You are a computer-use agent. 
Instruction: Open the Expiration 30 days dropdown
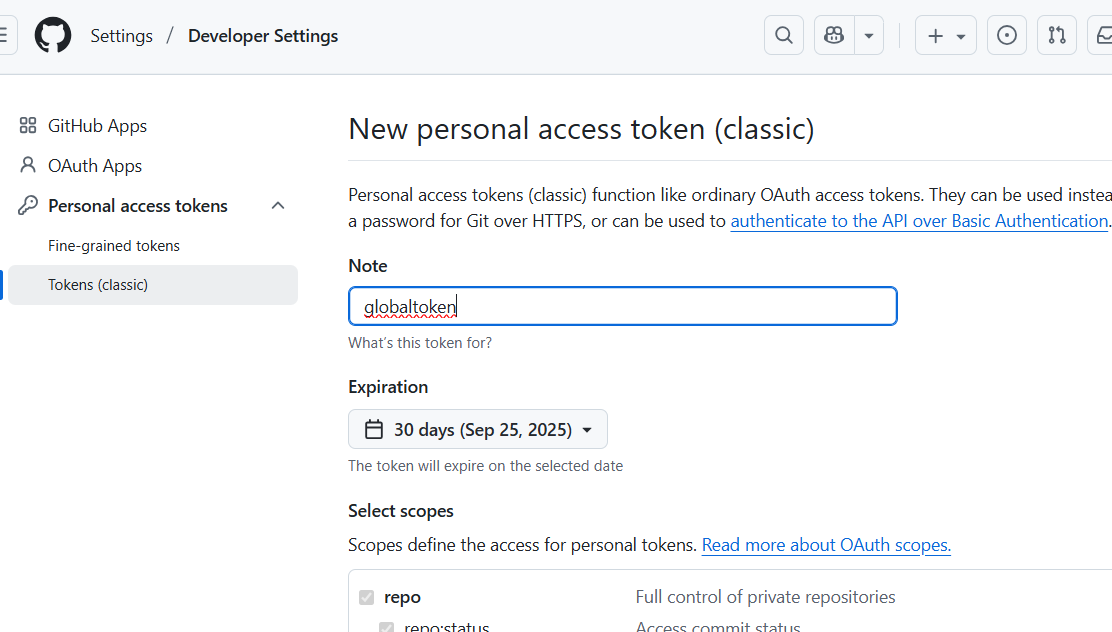pyautogui.click(x=478, y=430)
